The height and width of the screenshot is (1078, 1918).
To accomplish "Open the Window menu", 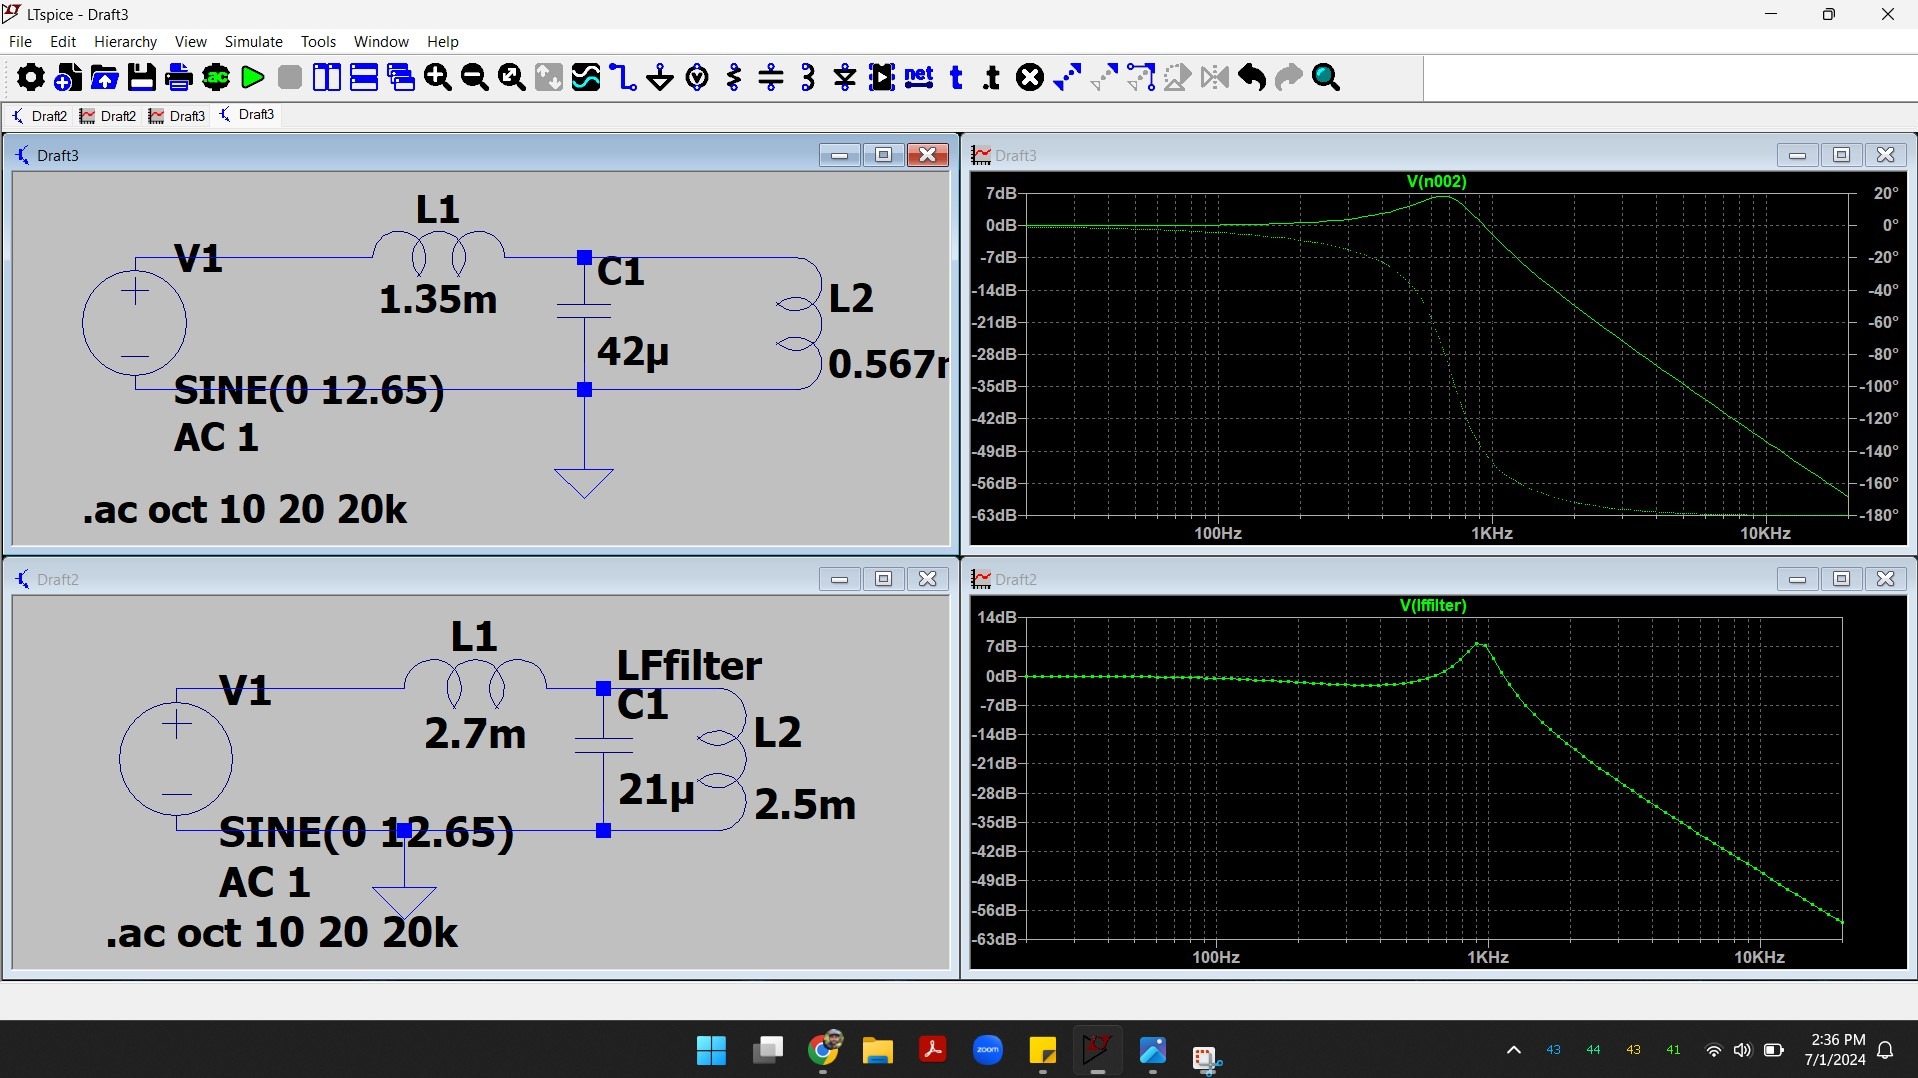I will [381, 41].
